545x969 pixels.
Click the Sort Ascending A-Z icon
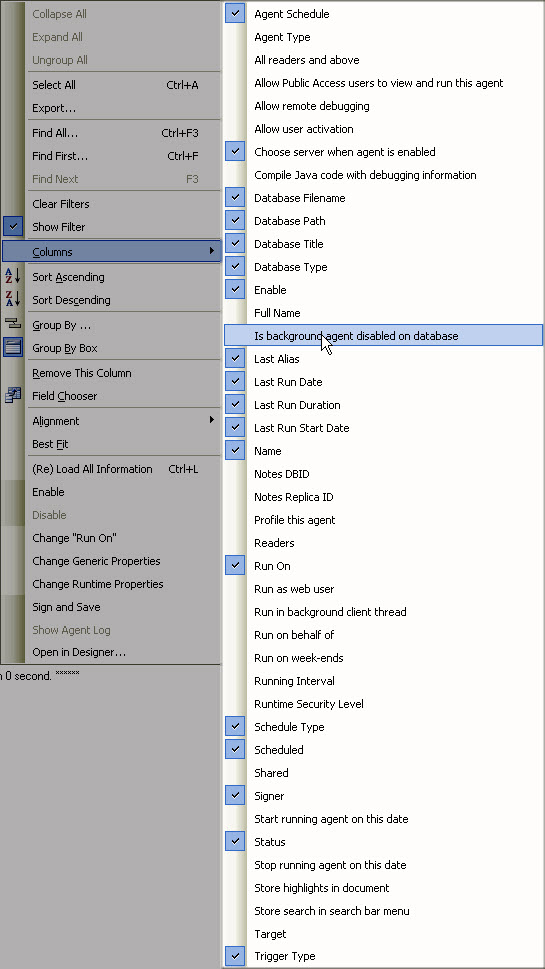[x=12, y=276]
